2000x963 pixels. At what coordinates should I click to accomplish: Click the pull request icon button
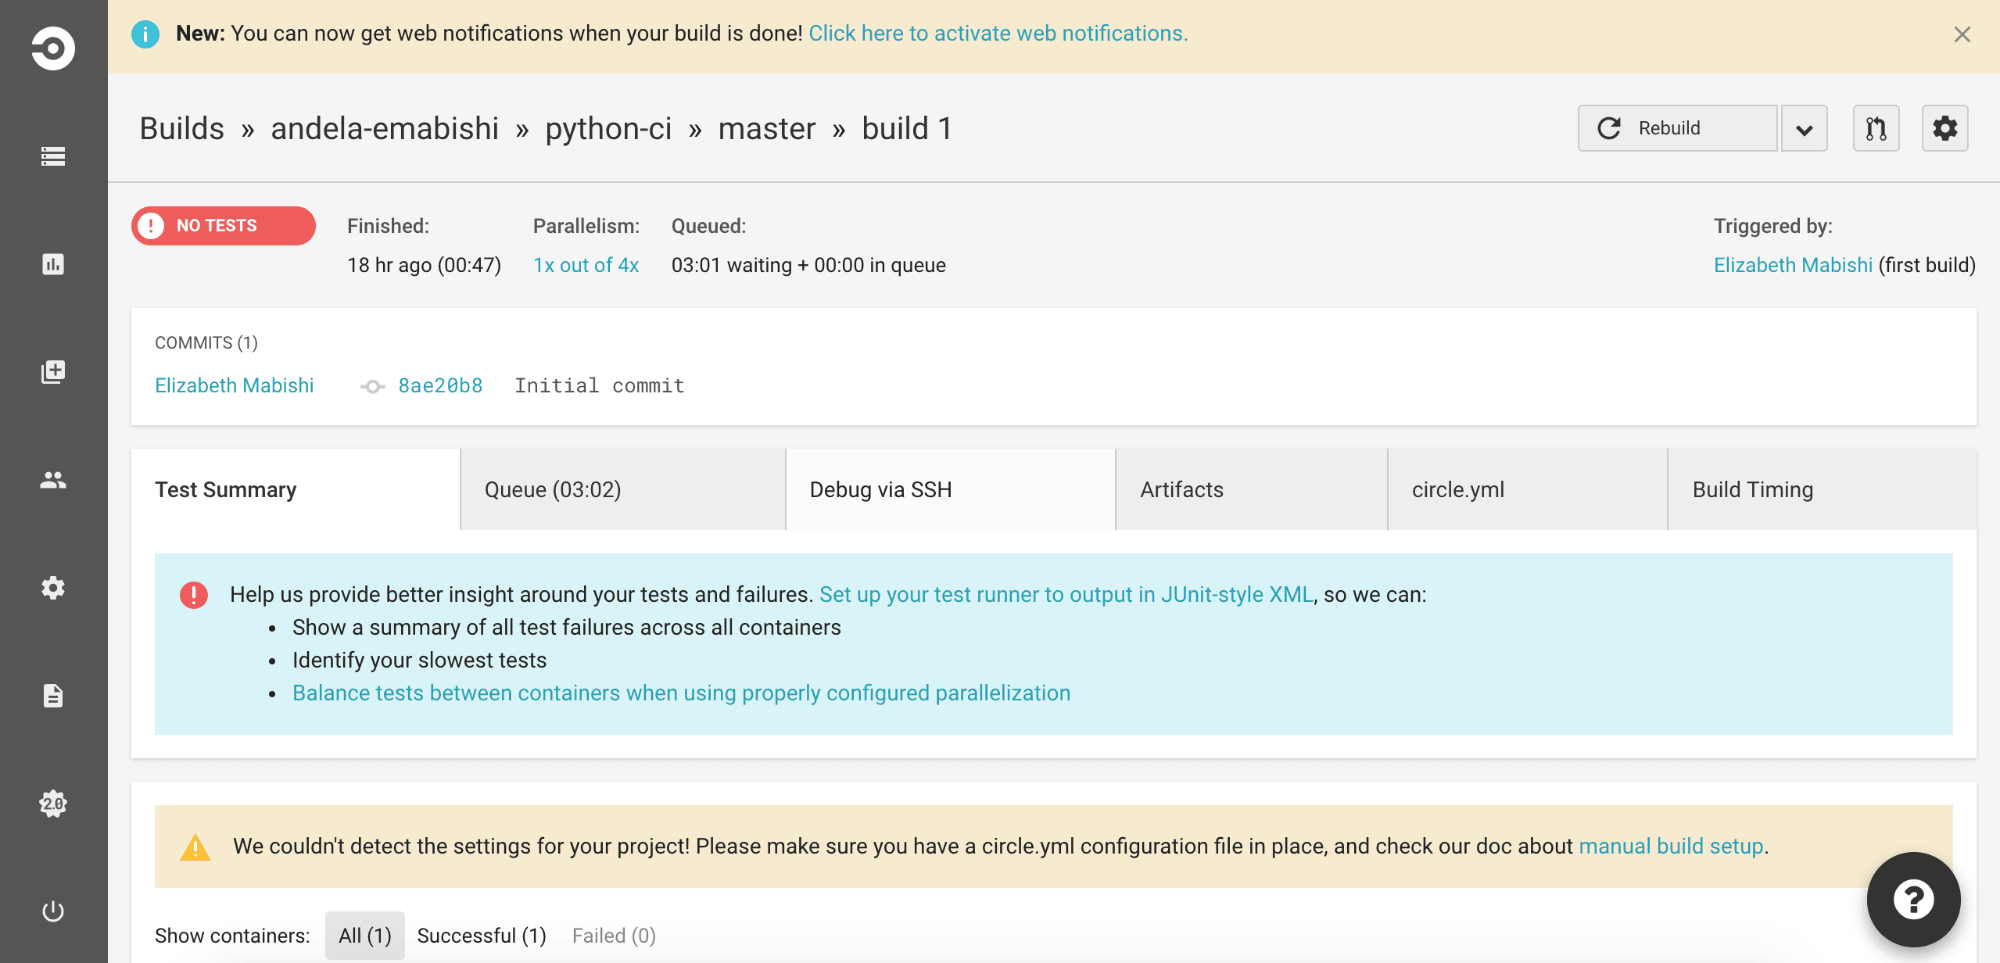pyautogui.click(x=1876, y=128)
